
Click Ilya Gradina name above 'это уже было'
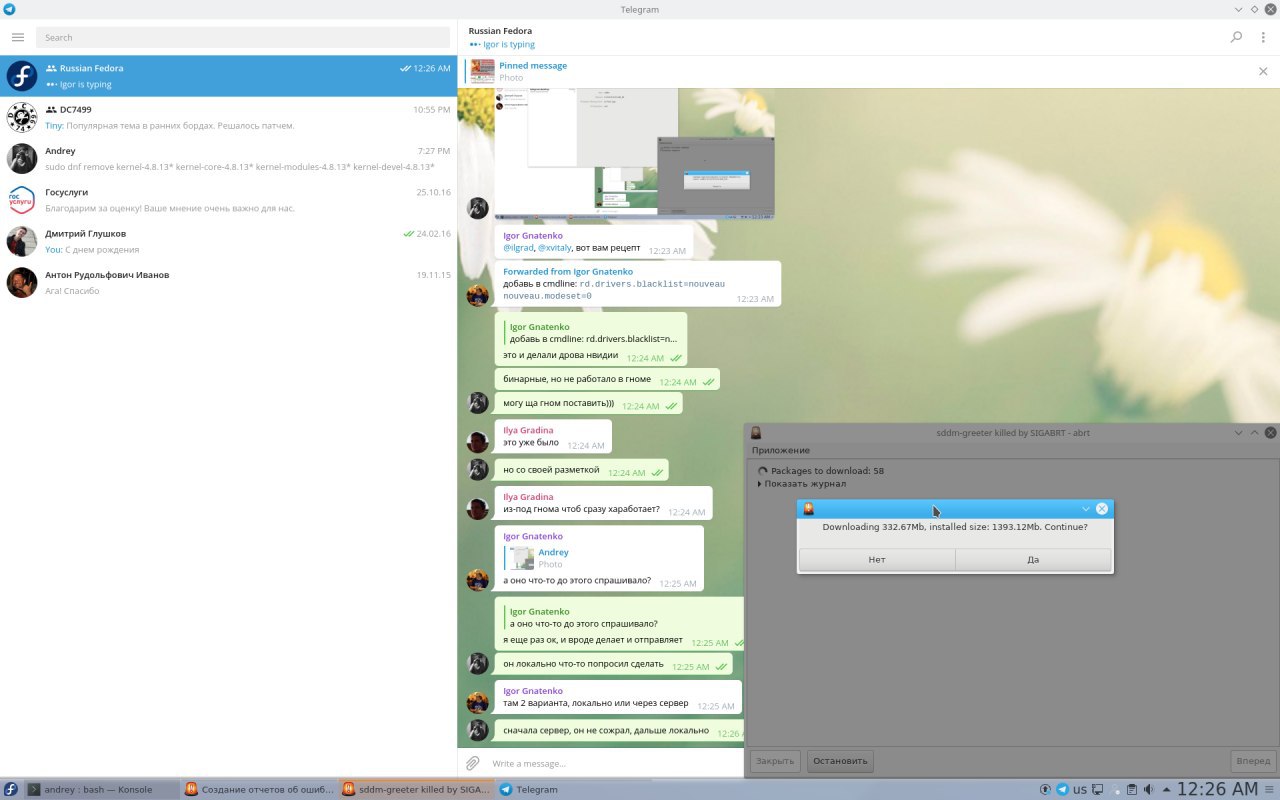coord(528,430)
